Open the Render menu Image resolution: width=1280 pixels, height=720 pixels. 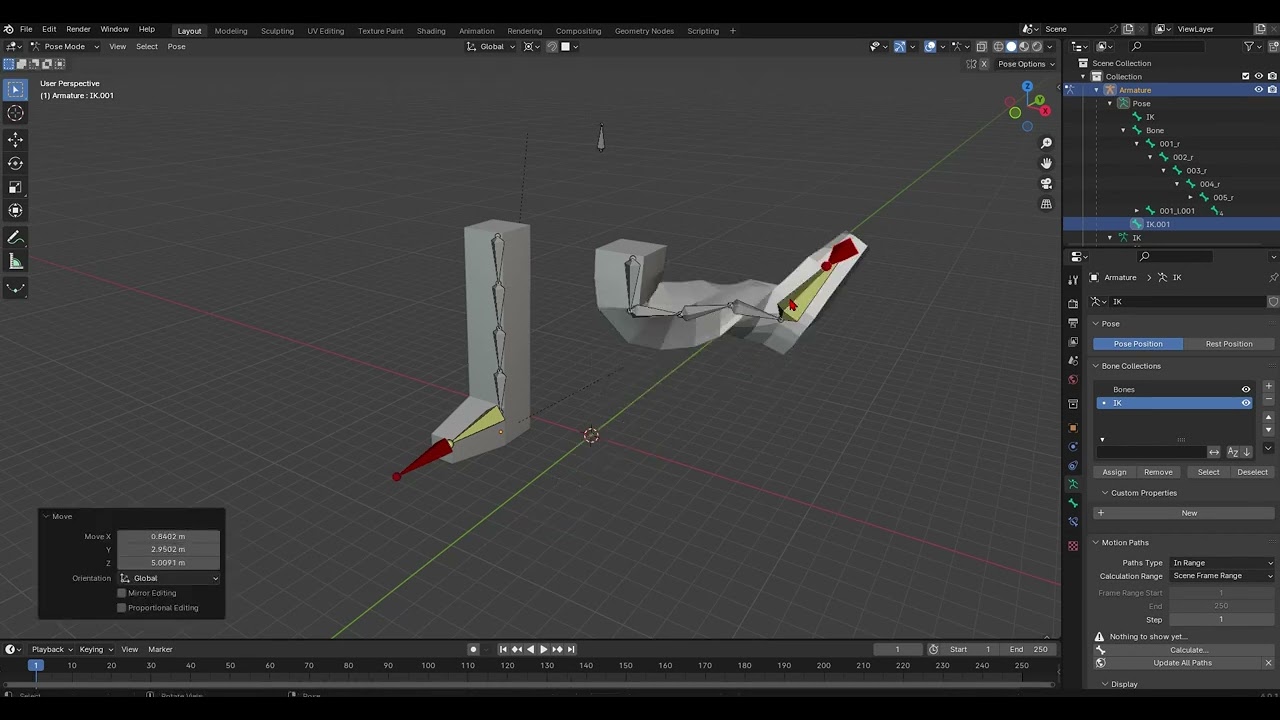pyautogui.click(x=78, y=29)
